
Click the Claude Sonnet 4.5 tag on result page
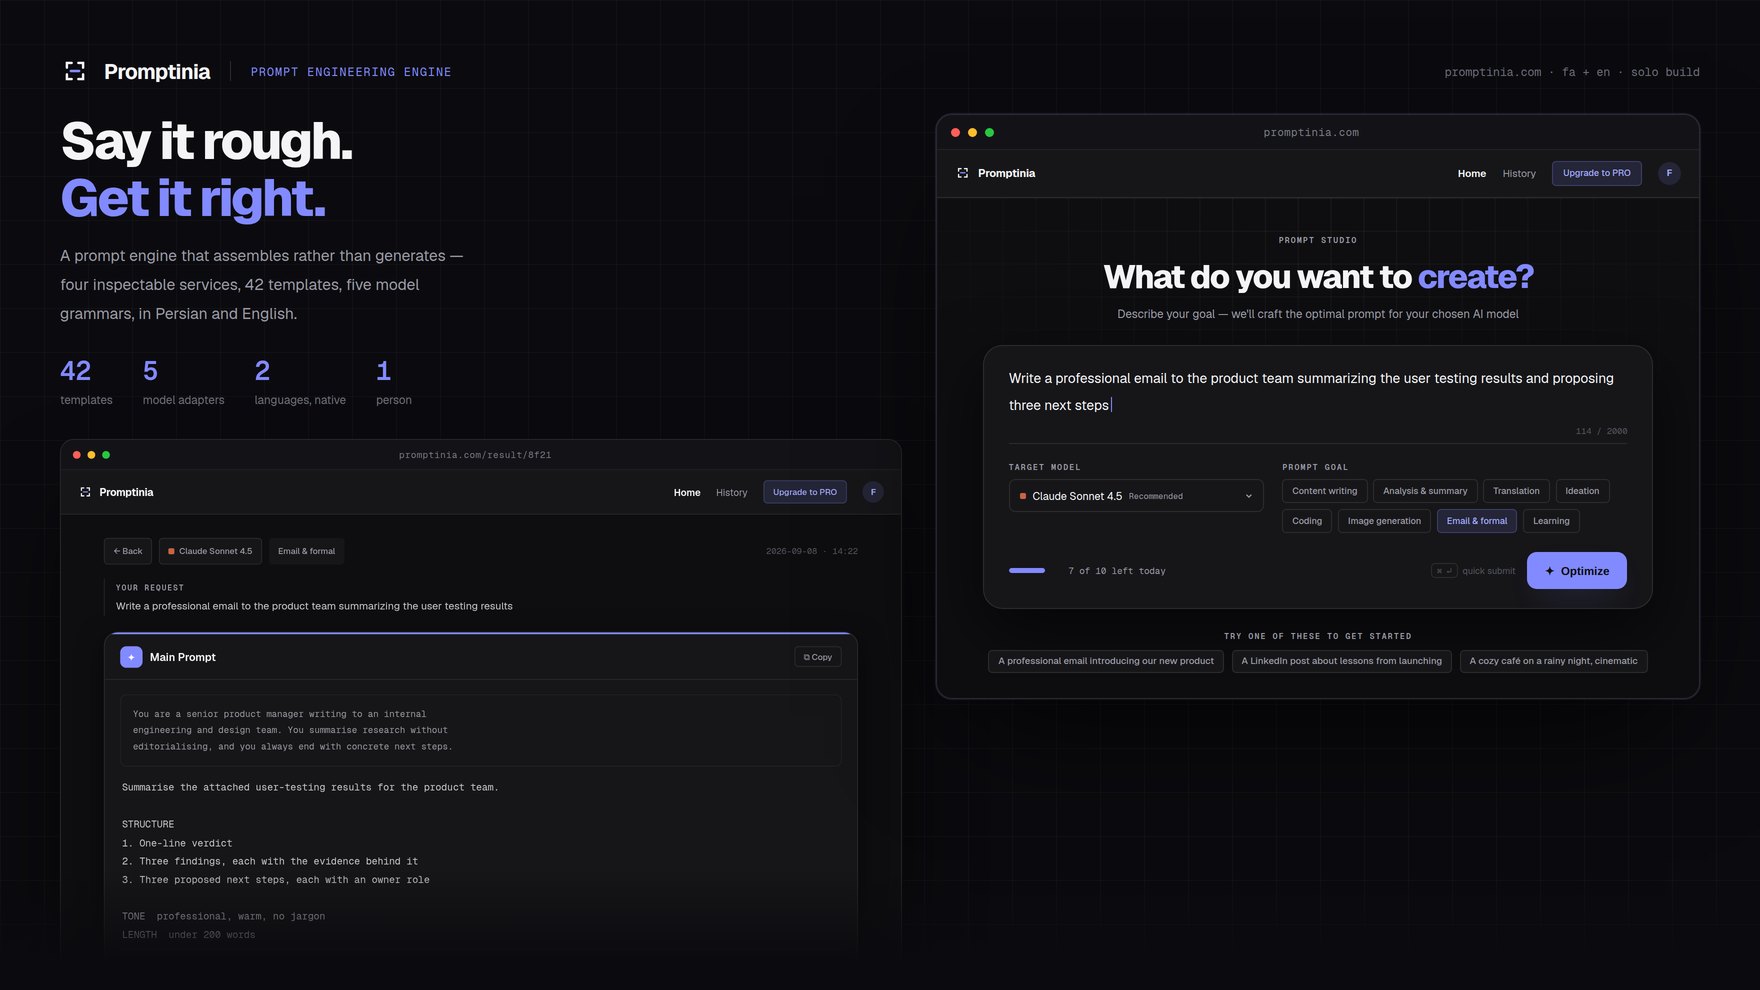point(210,551)
